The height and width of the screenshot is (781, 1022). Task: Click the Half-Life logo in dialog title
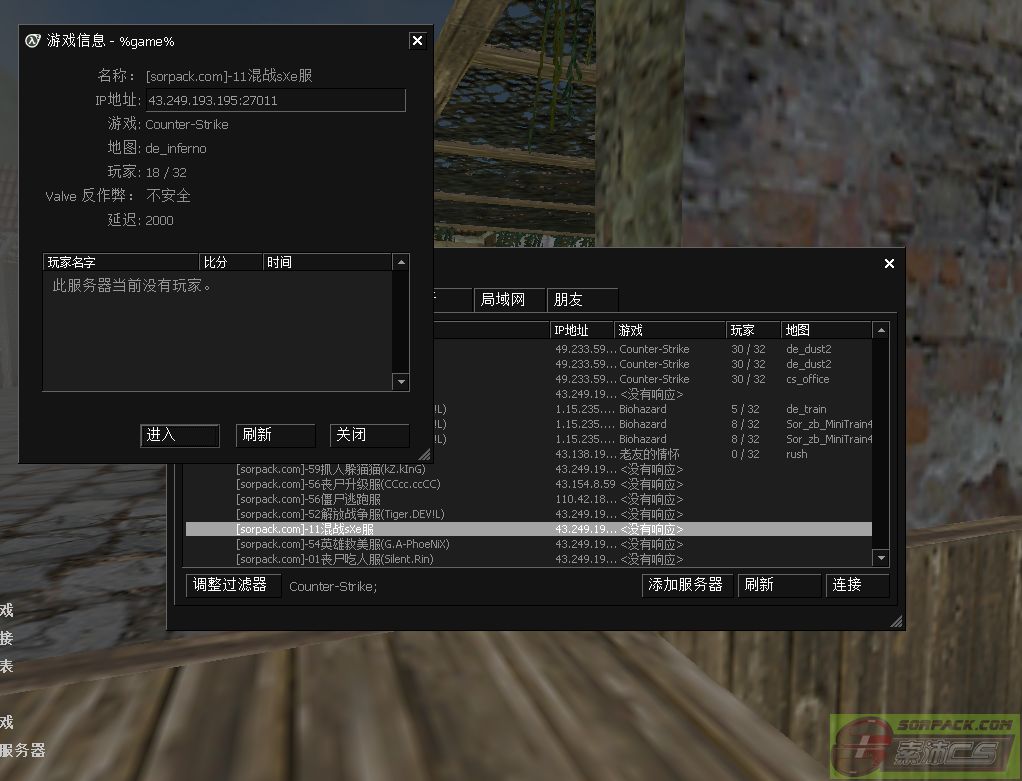tap(33, 41)
